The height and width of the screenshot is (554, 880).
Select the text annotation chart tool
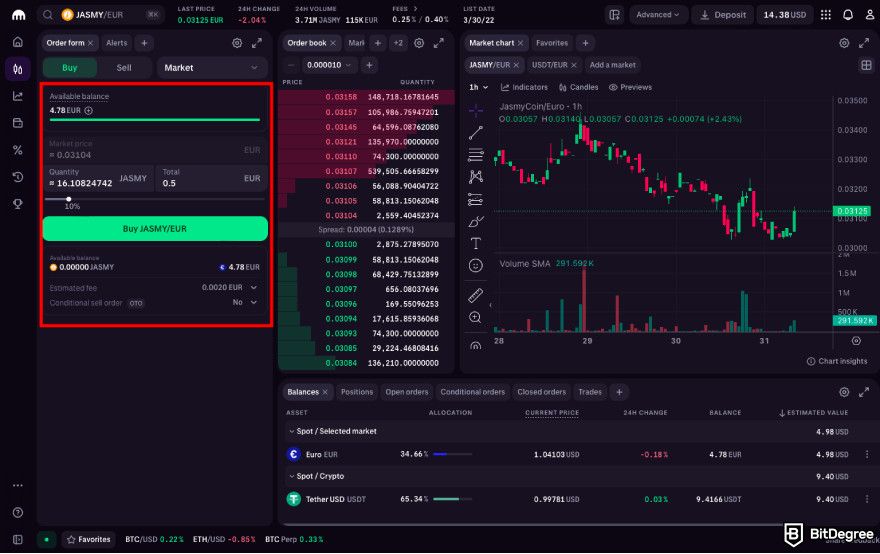475,244
